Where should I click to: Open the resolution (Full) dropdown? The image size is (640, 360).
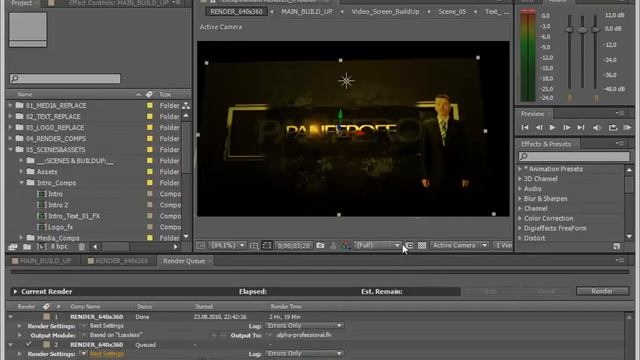point(378,245)
